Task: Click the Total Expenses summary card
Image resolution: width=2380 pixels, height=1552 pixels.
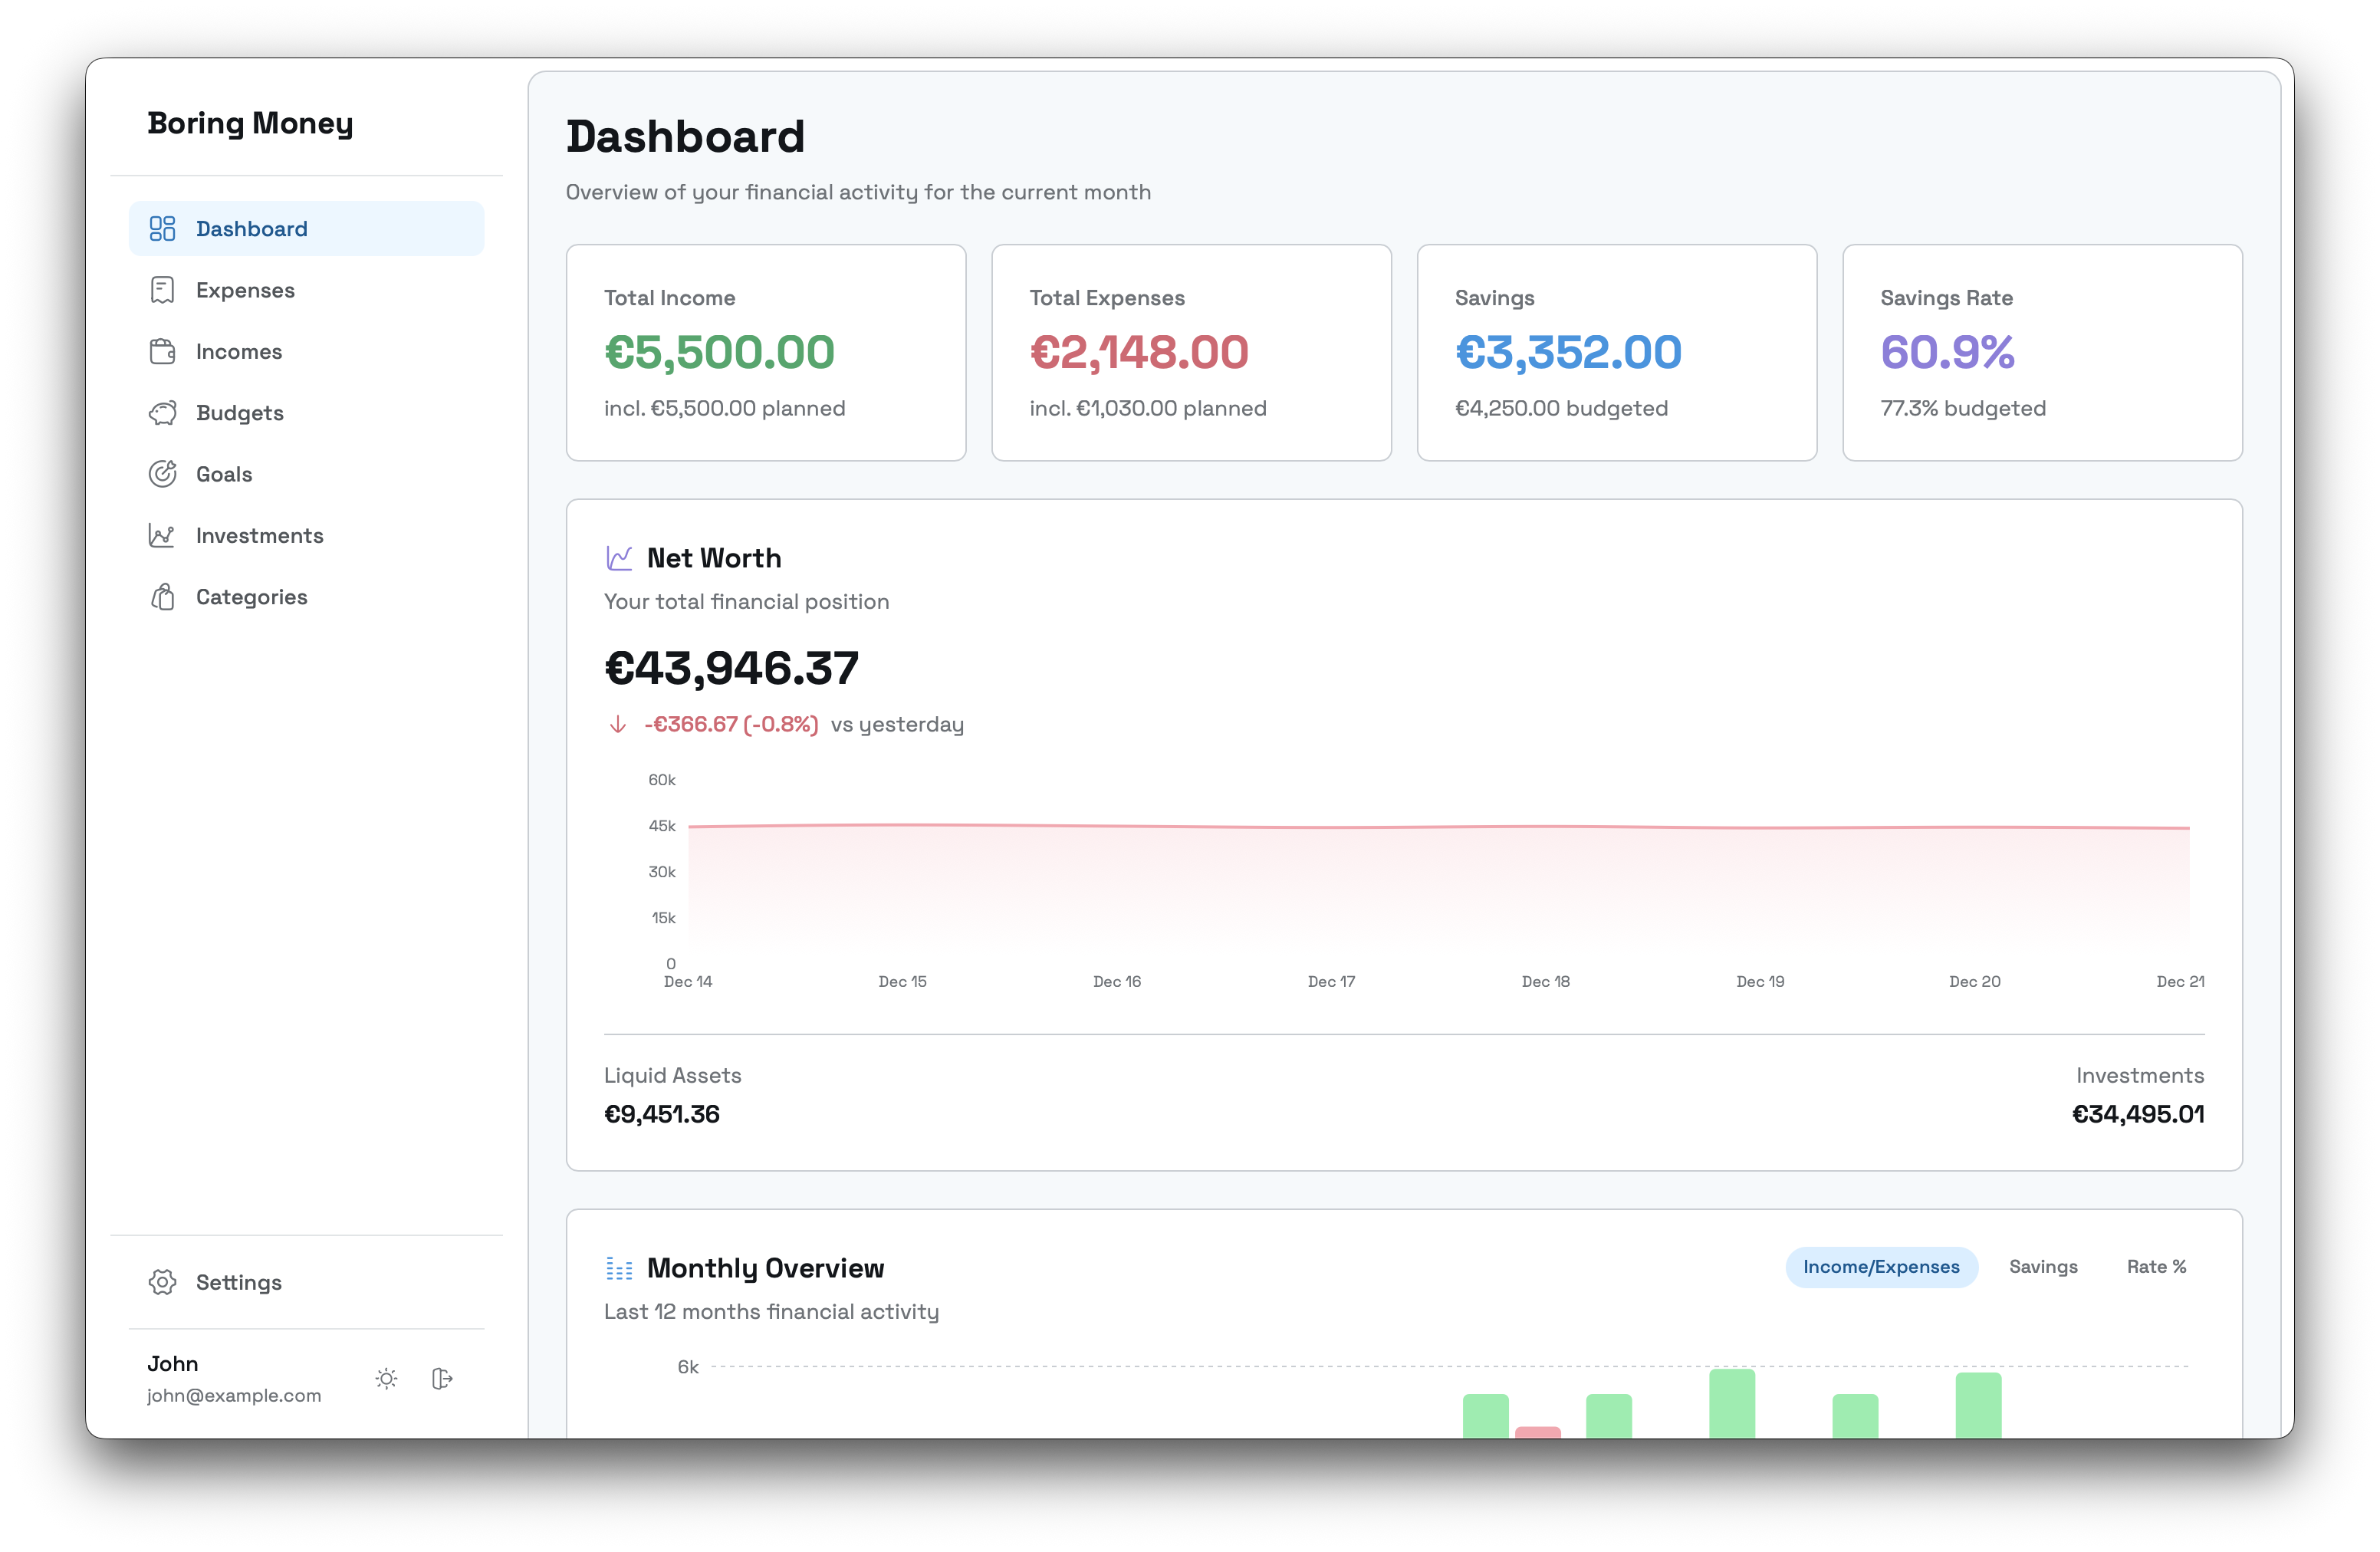Action: [1190, 352]
